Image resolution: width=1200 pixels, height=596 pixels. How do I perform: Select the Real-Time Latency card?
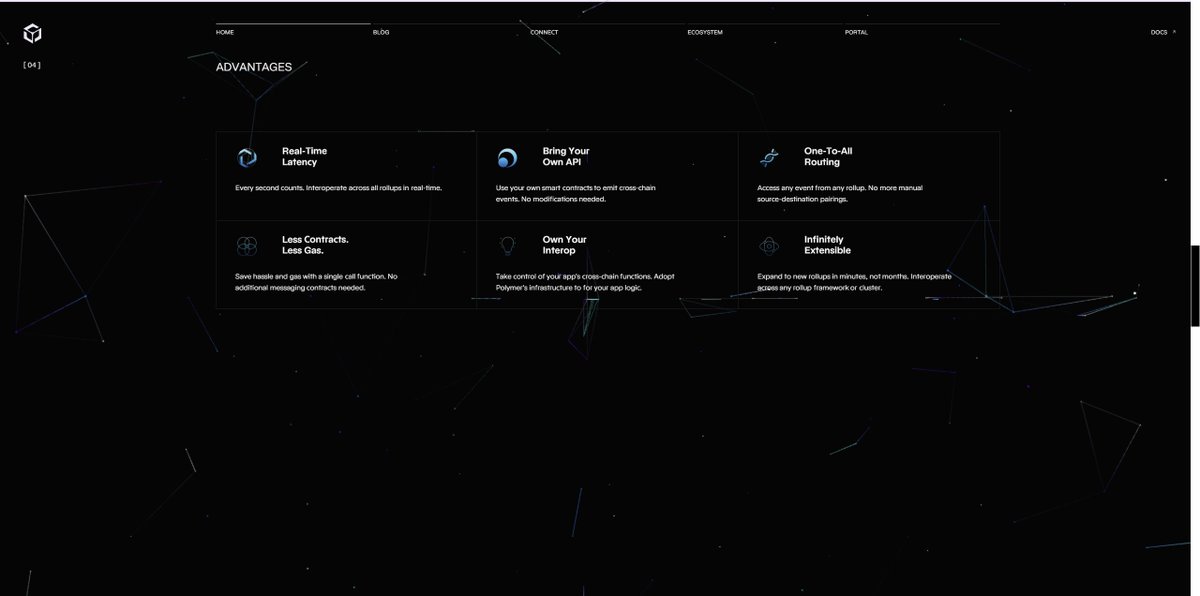(x=345, y=174)
